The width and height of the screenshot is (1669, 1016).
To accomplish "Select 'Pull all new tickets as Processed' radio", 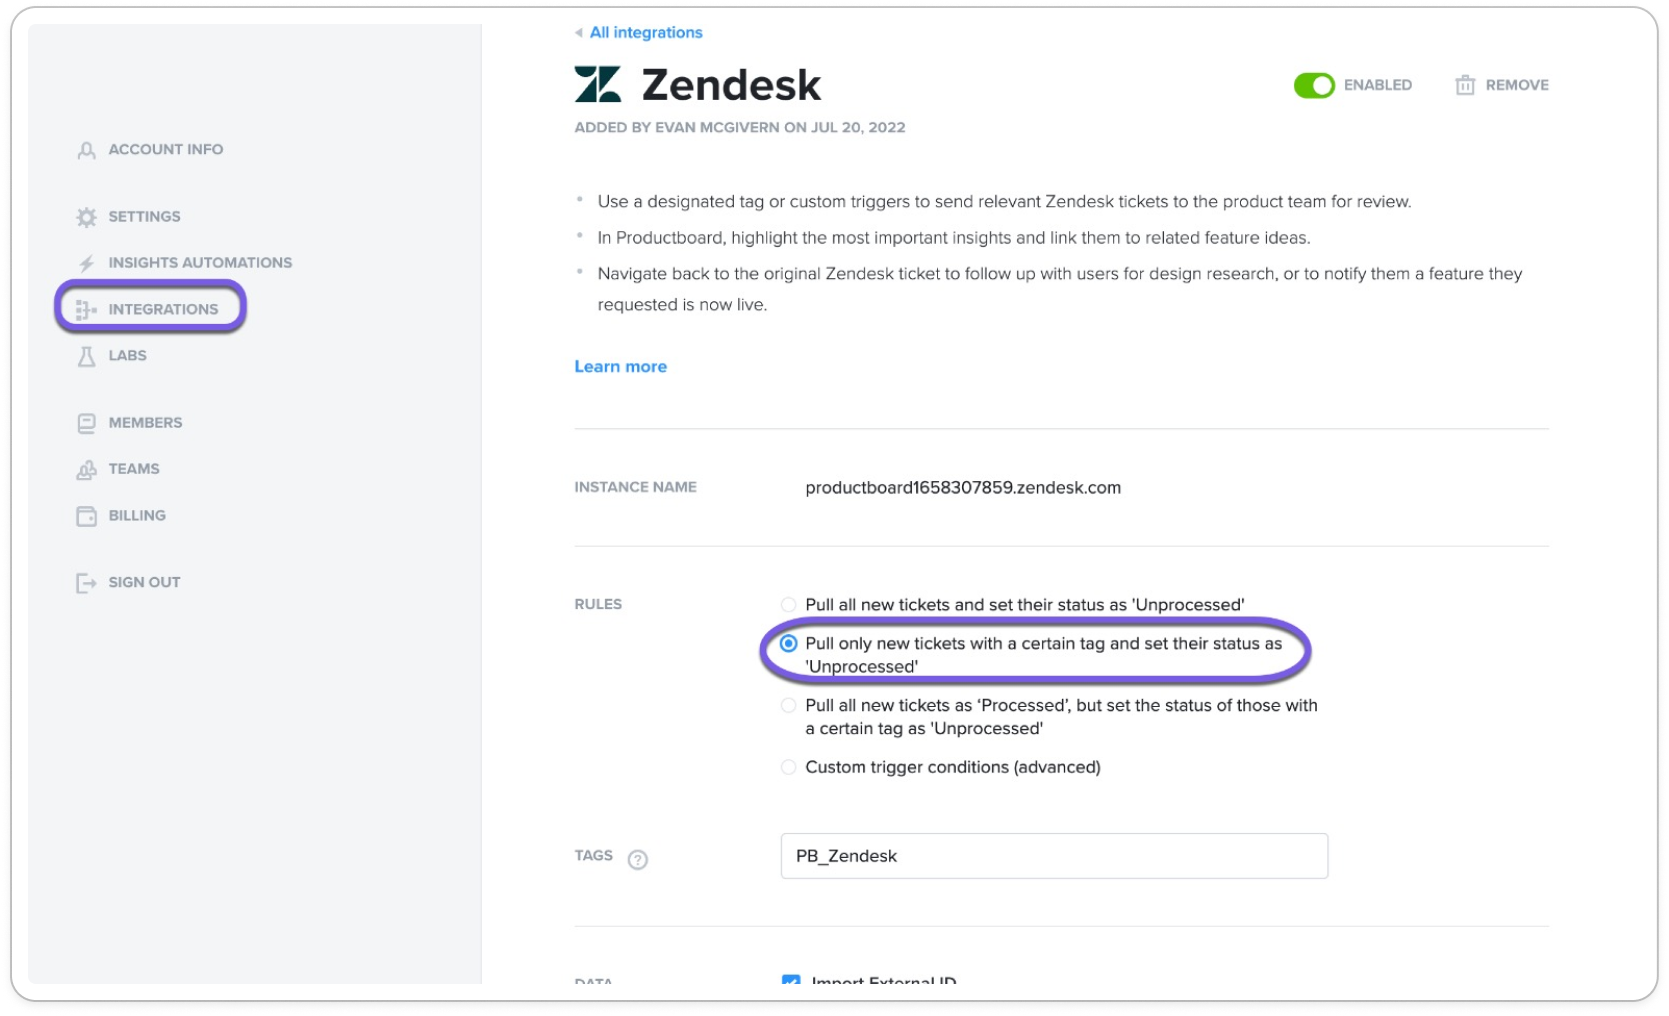I will (789, 706).
